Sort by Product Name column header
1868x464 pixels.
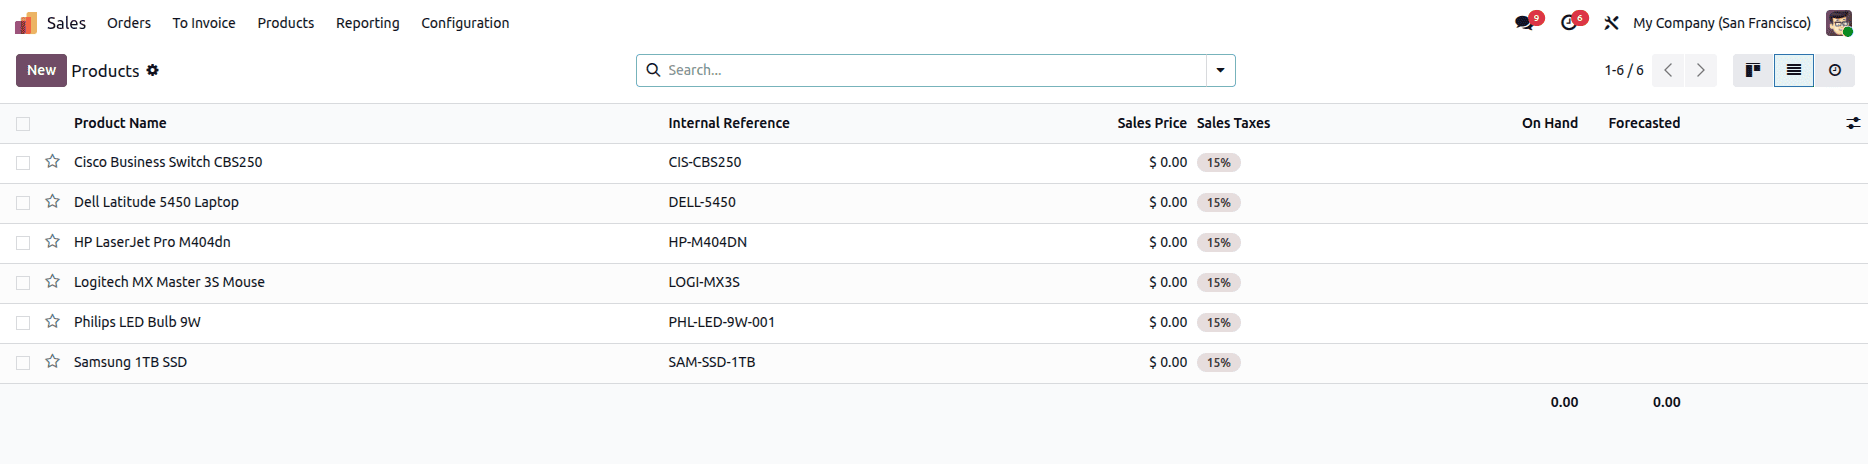[x=120, y=123]
